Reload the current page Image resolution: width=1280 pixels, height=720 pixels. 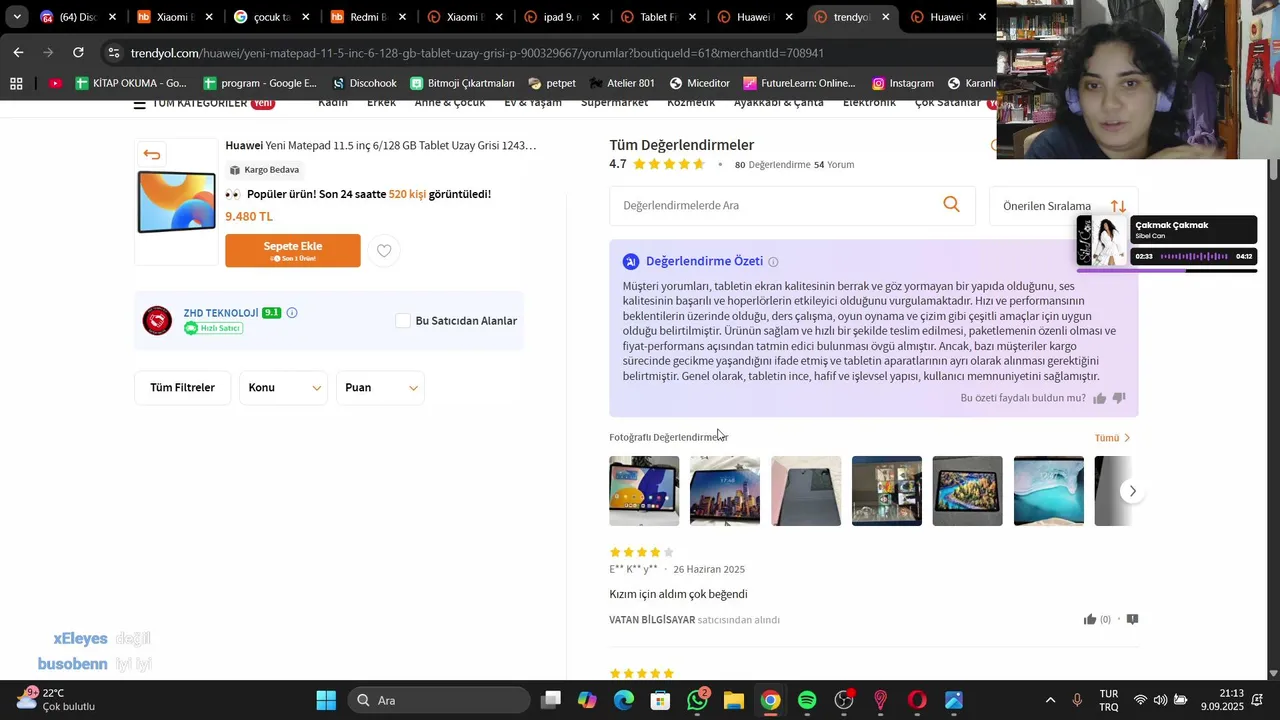pos(78,52)
